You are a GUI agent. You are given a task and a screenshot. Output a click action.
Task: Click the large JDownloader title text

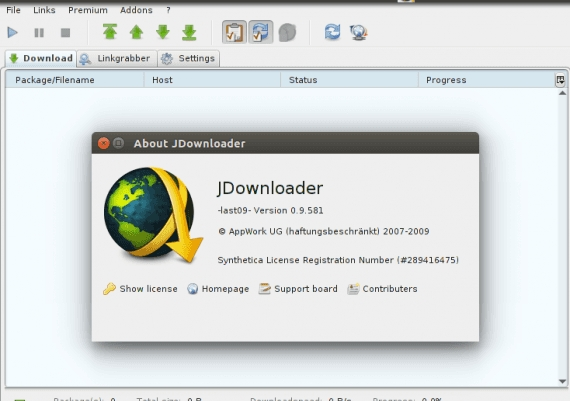(270, 188)
